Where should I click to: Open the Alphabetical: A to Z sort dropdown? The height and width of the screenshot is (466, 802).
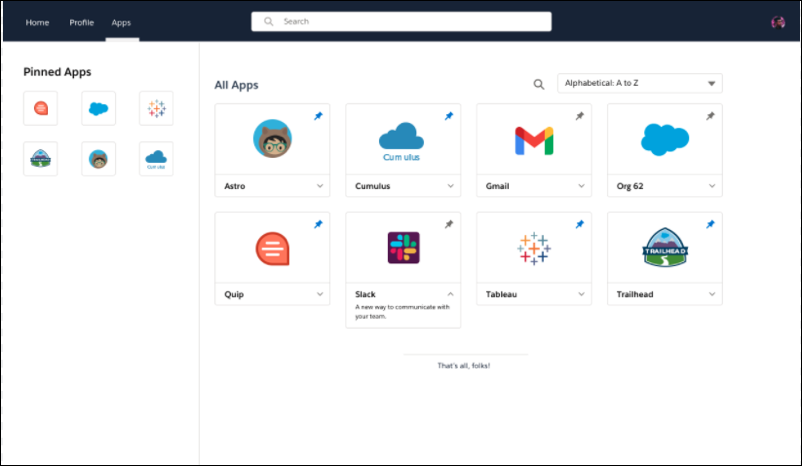640,83
